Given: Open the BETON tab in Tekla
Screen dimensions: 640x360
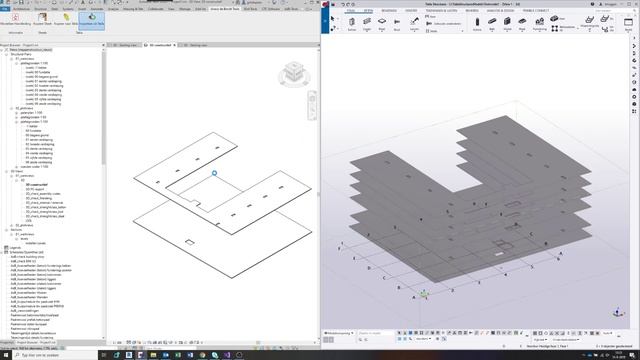Looking at the screenshot, I should (368, 11).
